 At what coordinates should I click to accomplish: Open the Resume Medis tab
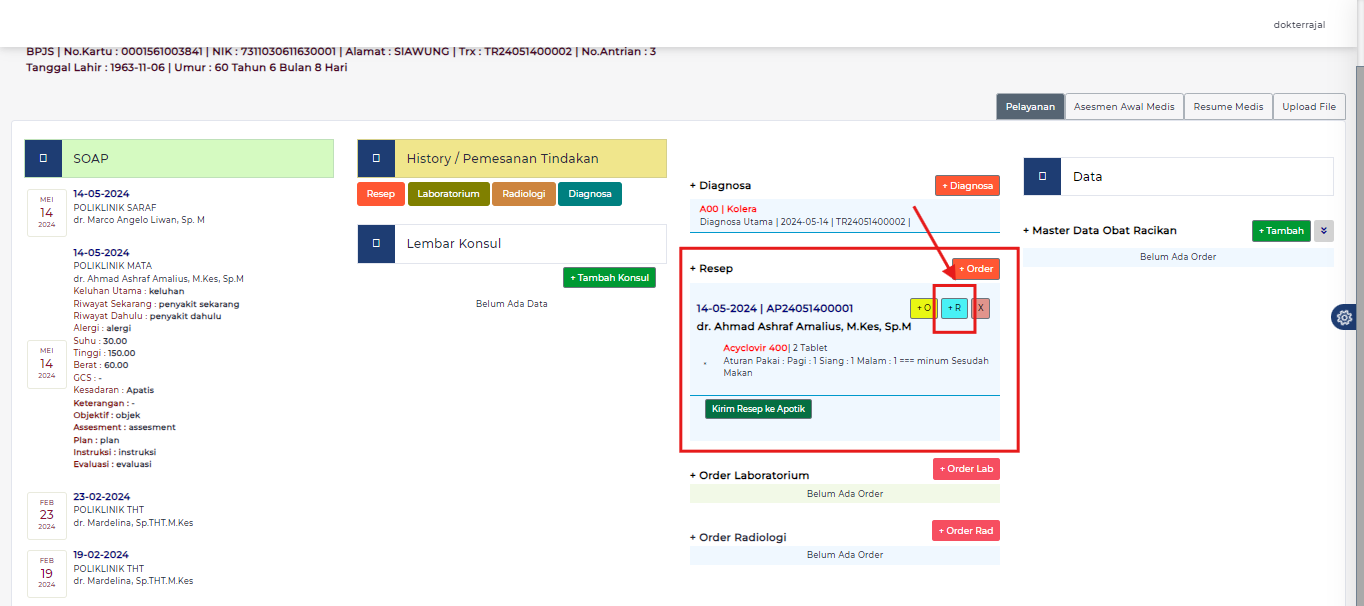point(1228,107)
